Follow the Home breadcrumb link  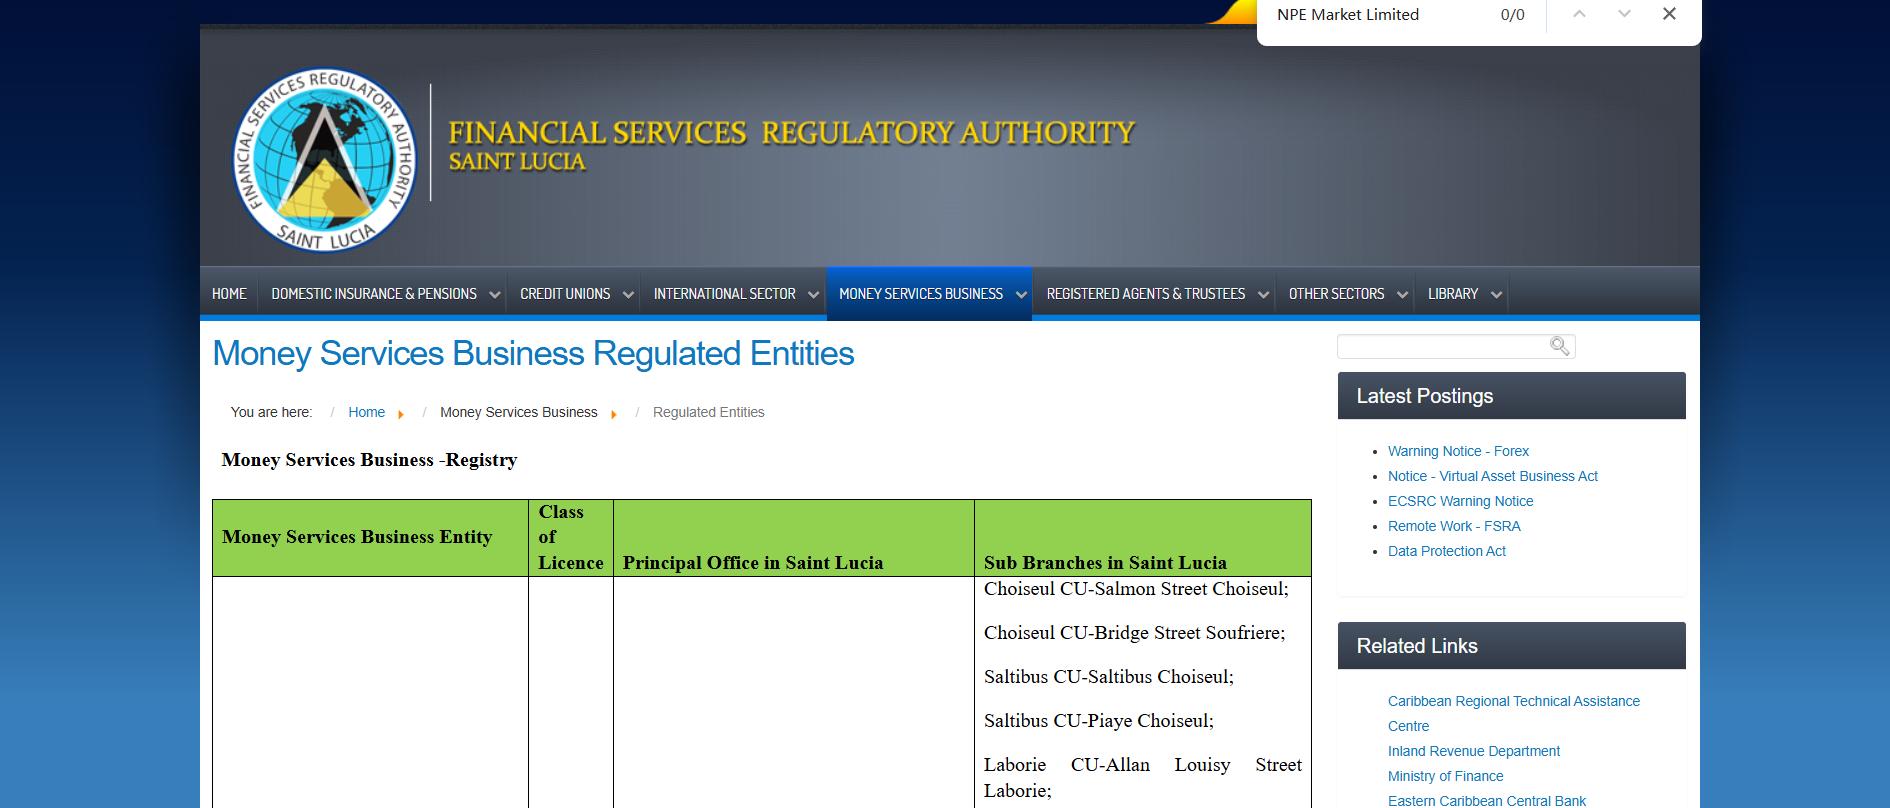tap(366, 412)
